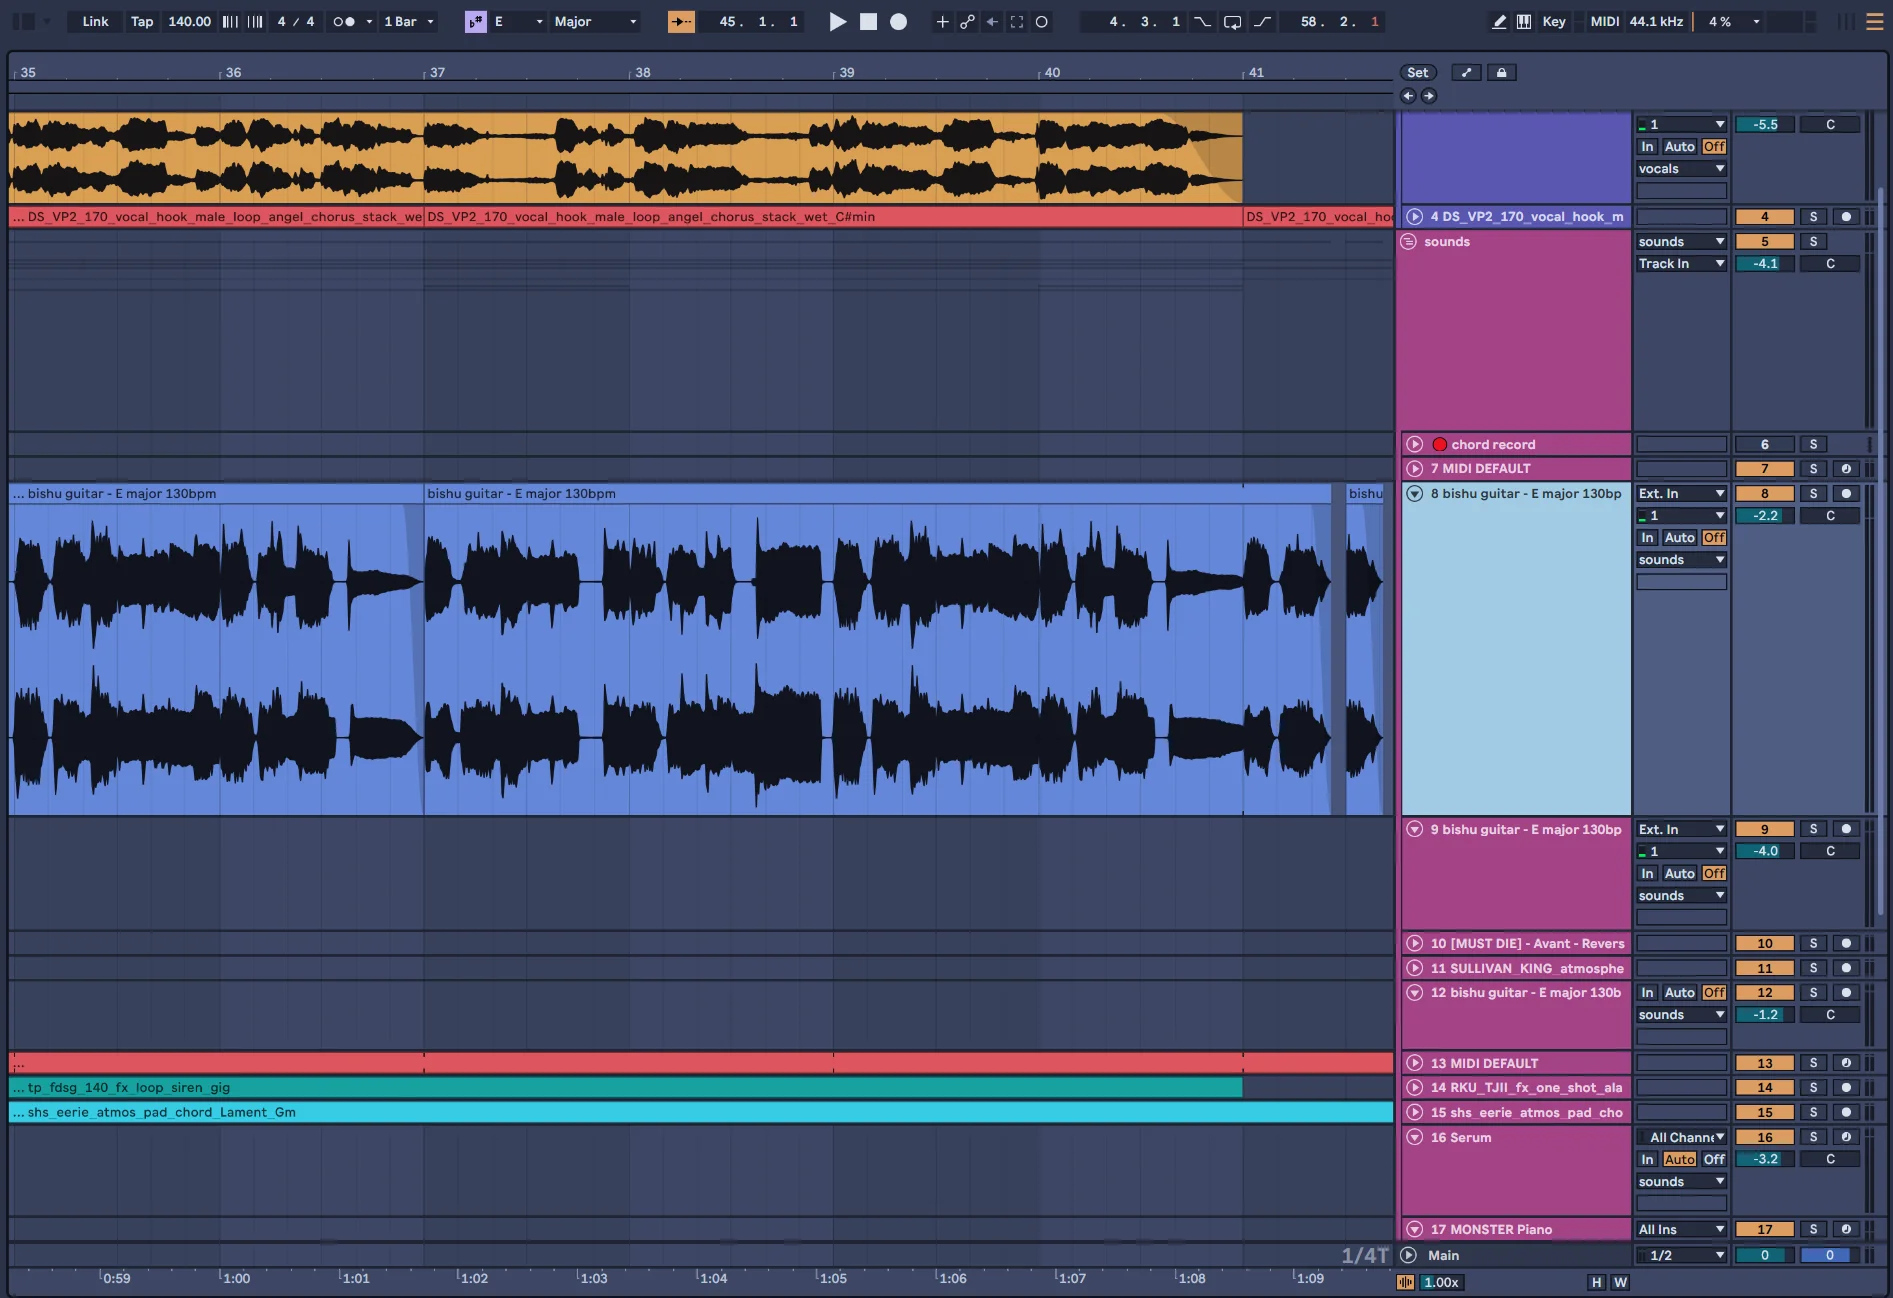Solo track 8 bishu guitar
Screen dimensions: 1893x1298
[x=1813, y=493]
